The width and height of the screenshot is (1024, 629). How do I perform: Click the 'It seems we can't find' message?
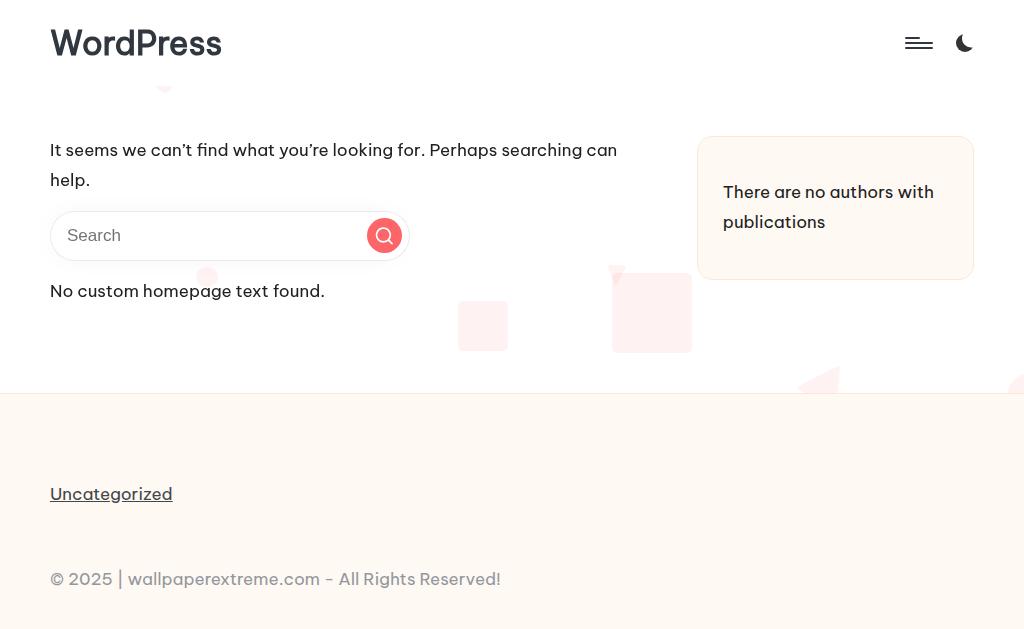tap(333, 150)
